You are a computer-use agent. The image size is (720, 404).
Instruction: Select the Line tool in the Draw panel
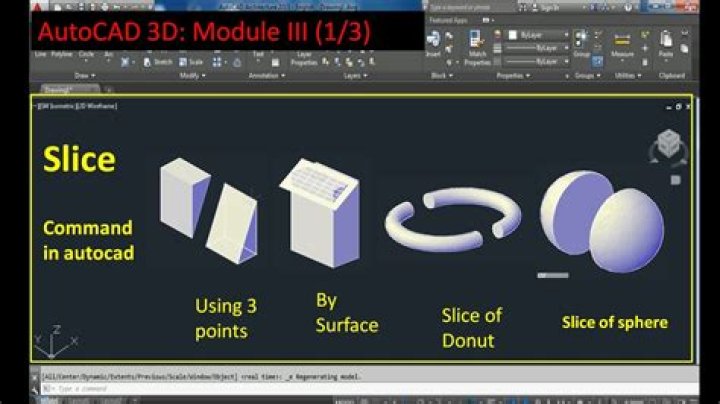click(x=40, y=55)
